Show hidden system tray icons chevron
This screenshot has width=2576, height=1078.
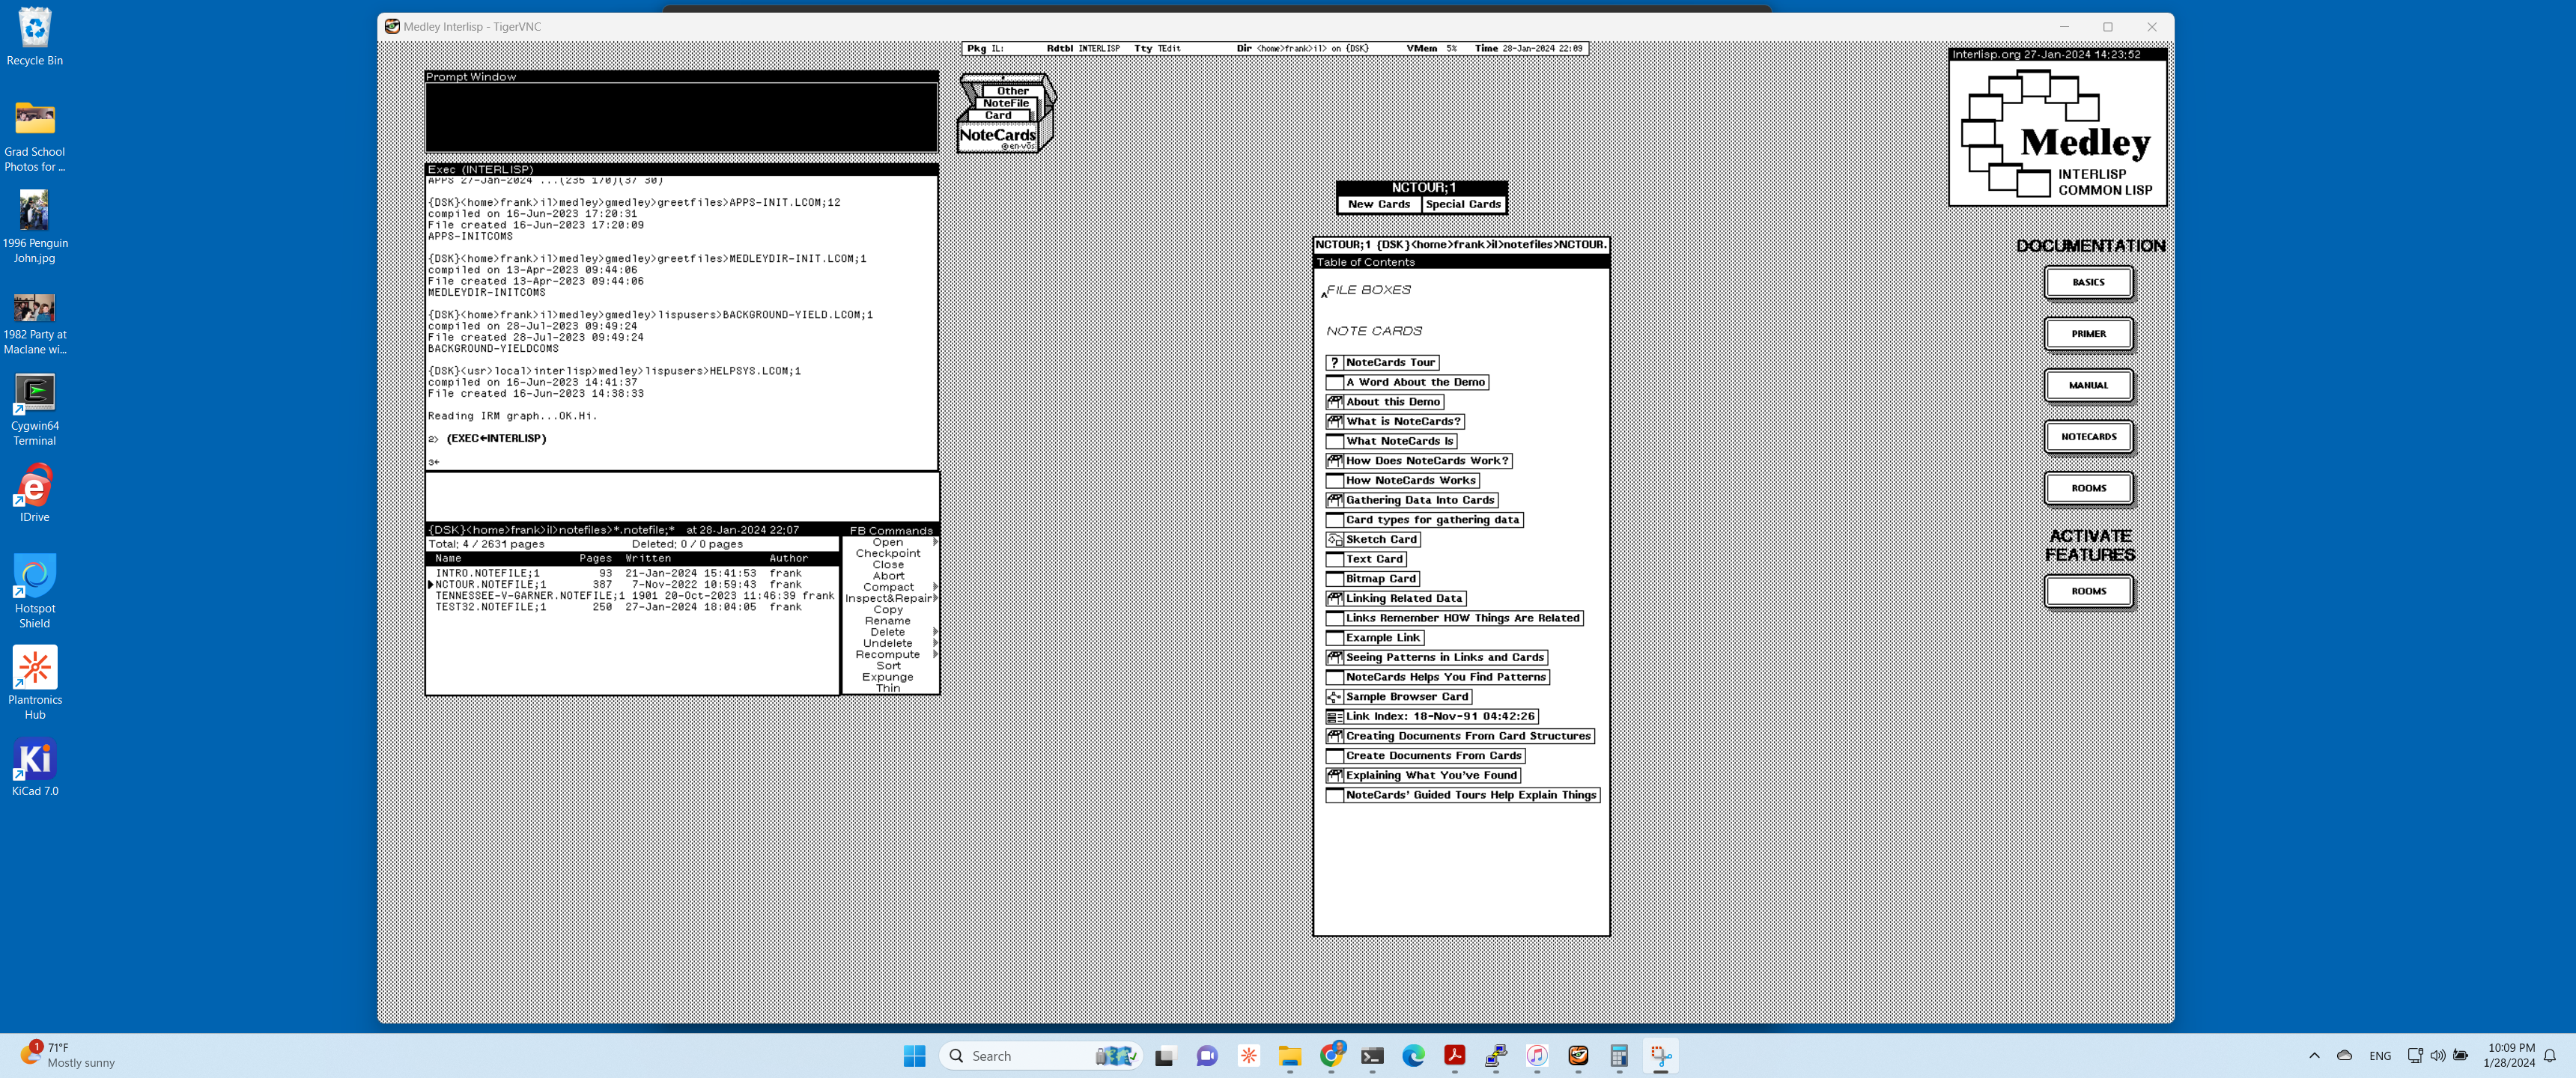pyautogui.click(x=2314, y=1055)
